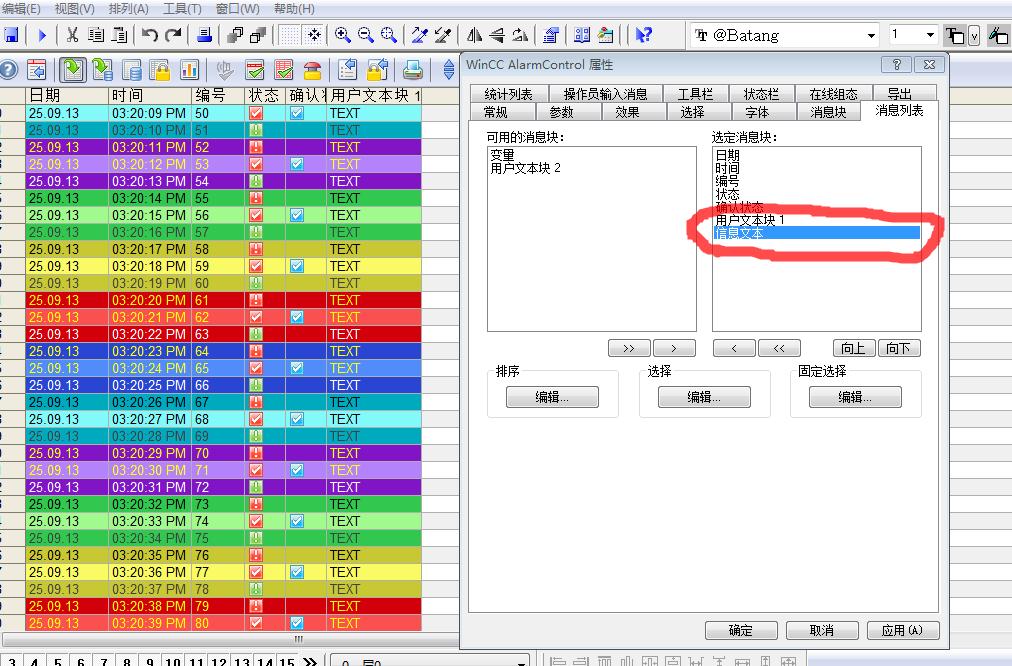The image size is (1012, 666).
Task: Click the Save icon in the top toolbar
Action: pyautogui.click(x=11, y=35)
